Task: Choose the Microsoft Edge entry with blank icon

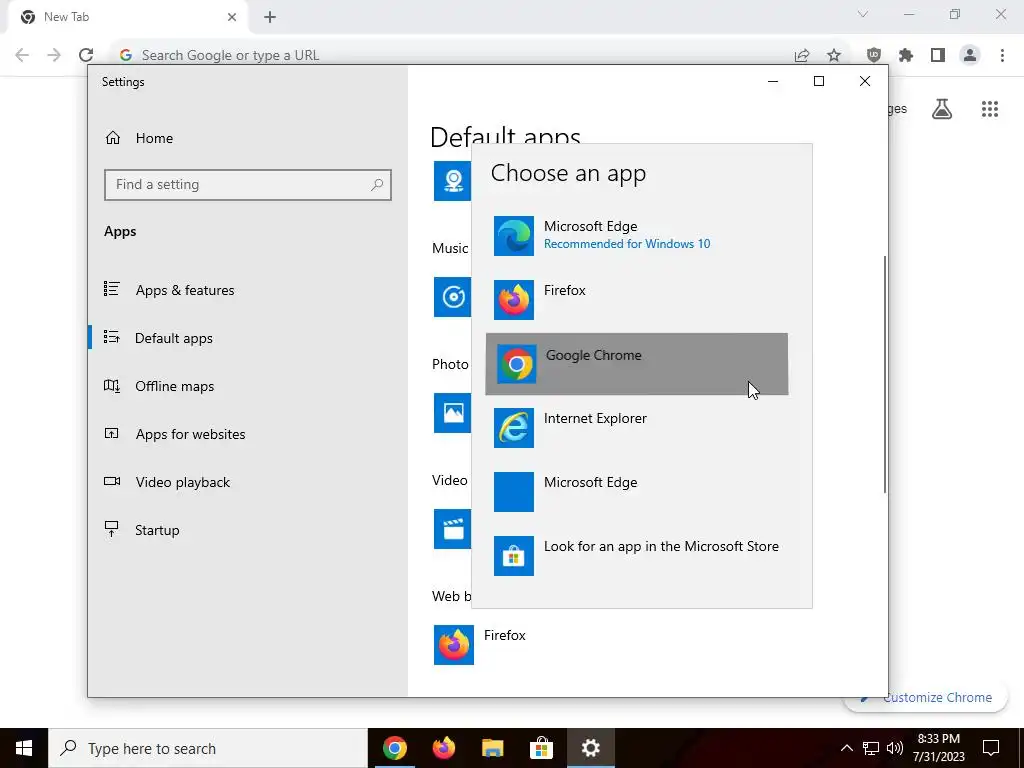Action: pos(637,492)
